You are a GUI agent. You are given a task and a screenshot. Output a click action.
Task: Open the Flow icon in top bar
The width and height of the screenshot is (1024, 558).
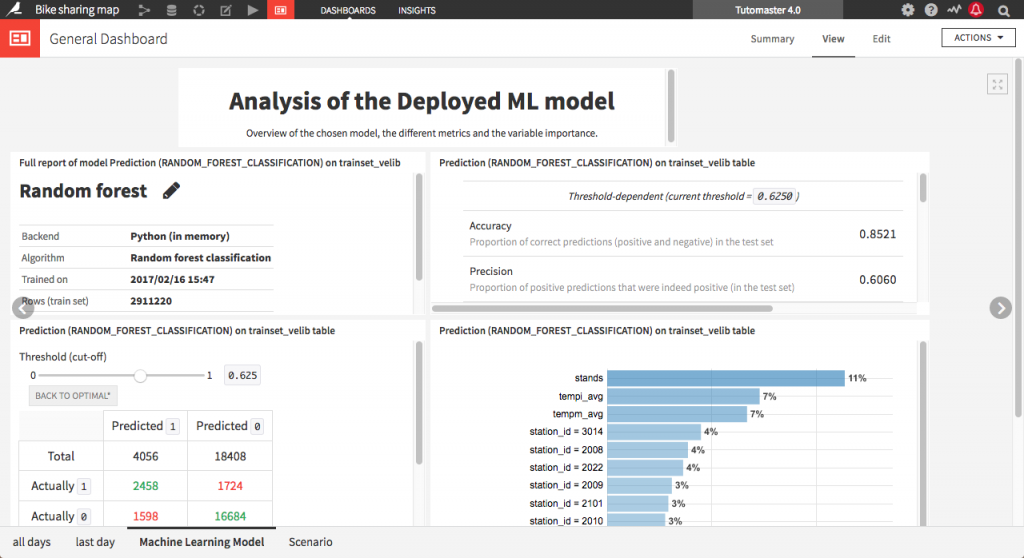145,11
